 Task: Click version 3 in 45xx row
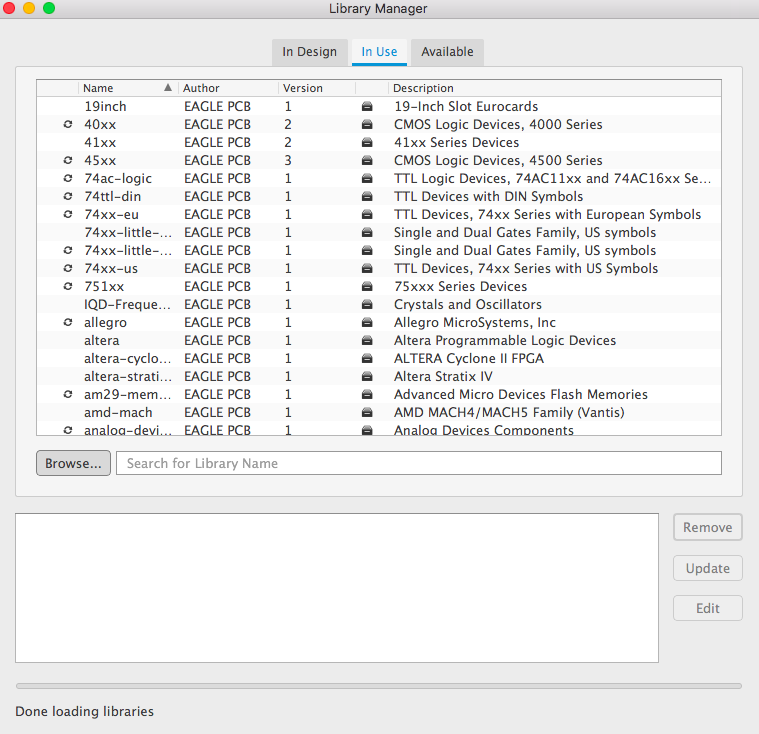click(288, 160)
